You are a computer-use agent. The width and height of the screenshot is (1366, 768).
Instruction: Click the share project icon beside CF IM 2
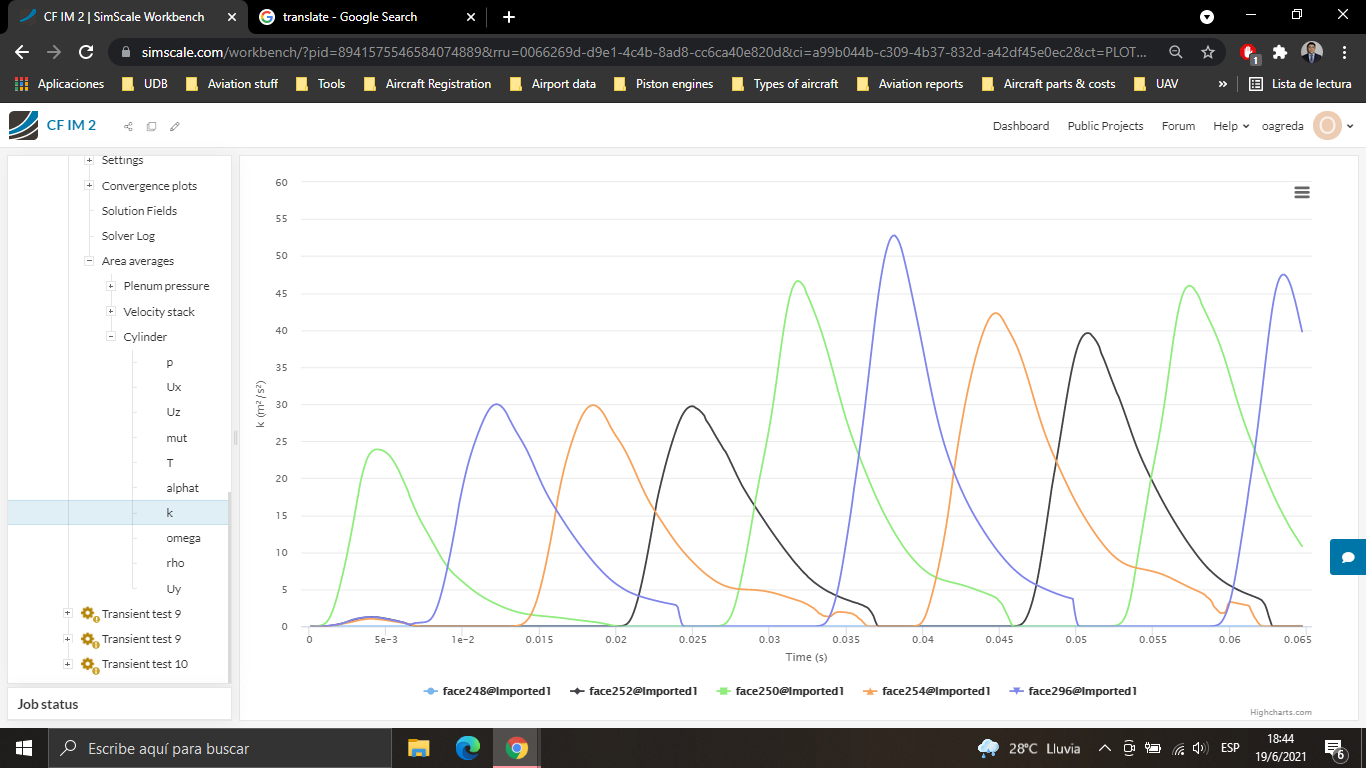pyautogui.click(x=128, y=126)
